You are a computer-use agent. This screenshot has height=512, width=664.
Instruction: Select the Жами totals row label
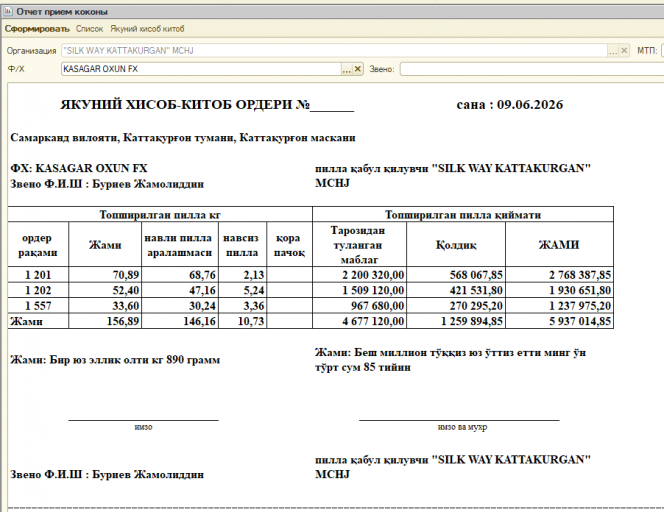(x=38, y=321)
